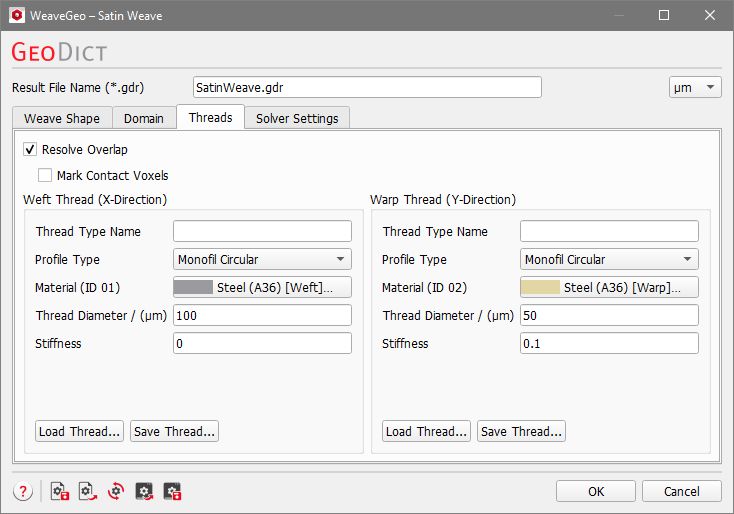Screen dimensions: 734x514
Task: Select the Threads tab
Action: pyautogui.click(x=210, y=117)
